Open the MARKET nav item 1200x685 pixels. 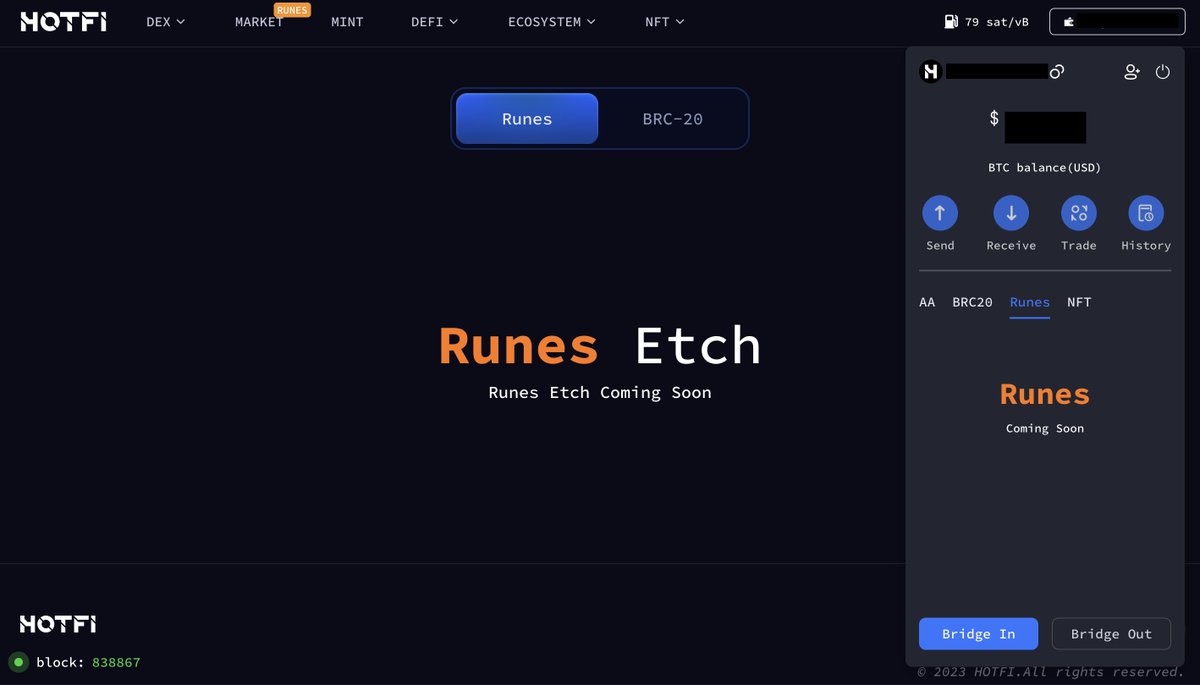259,21
